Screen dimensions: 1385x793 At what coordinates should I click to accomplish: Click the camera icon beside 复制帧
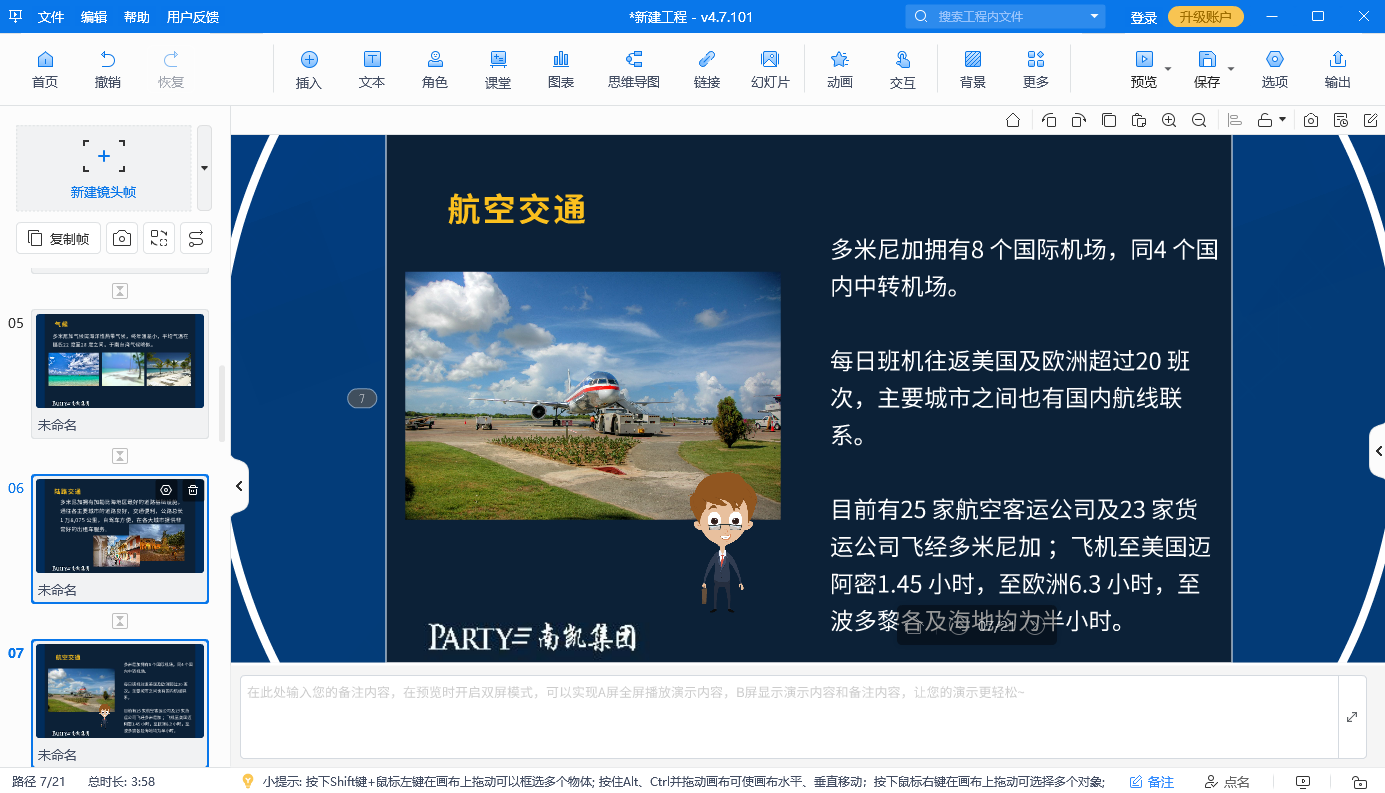click(122, 238)
